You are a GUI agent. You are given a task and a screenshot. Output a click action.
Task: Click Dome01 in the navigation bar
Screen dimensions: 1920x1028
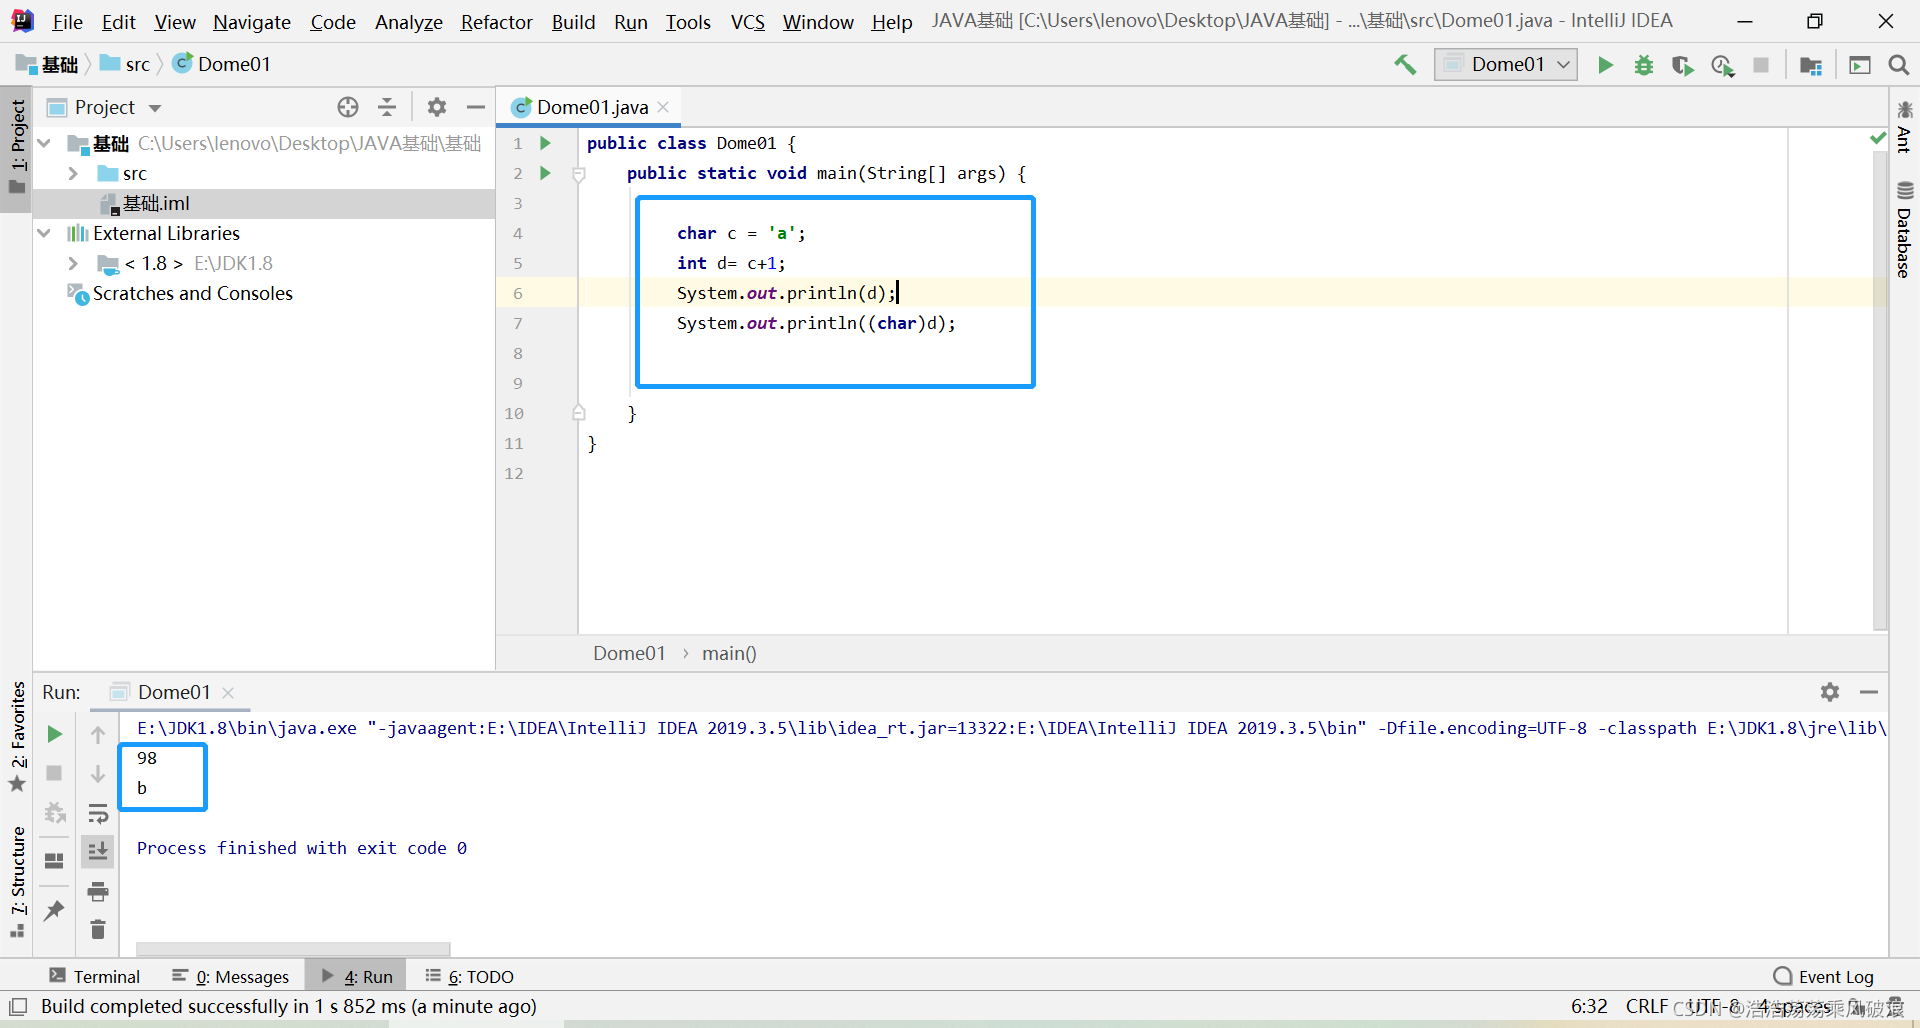tap(222, 65)
